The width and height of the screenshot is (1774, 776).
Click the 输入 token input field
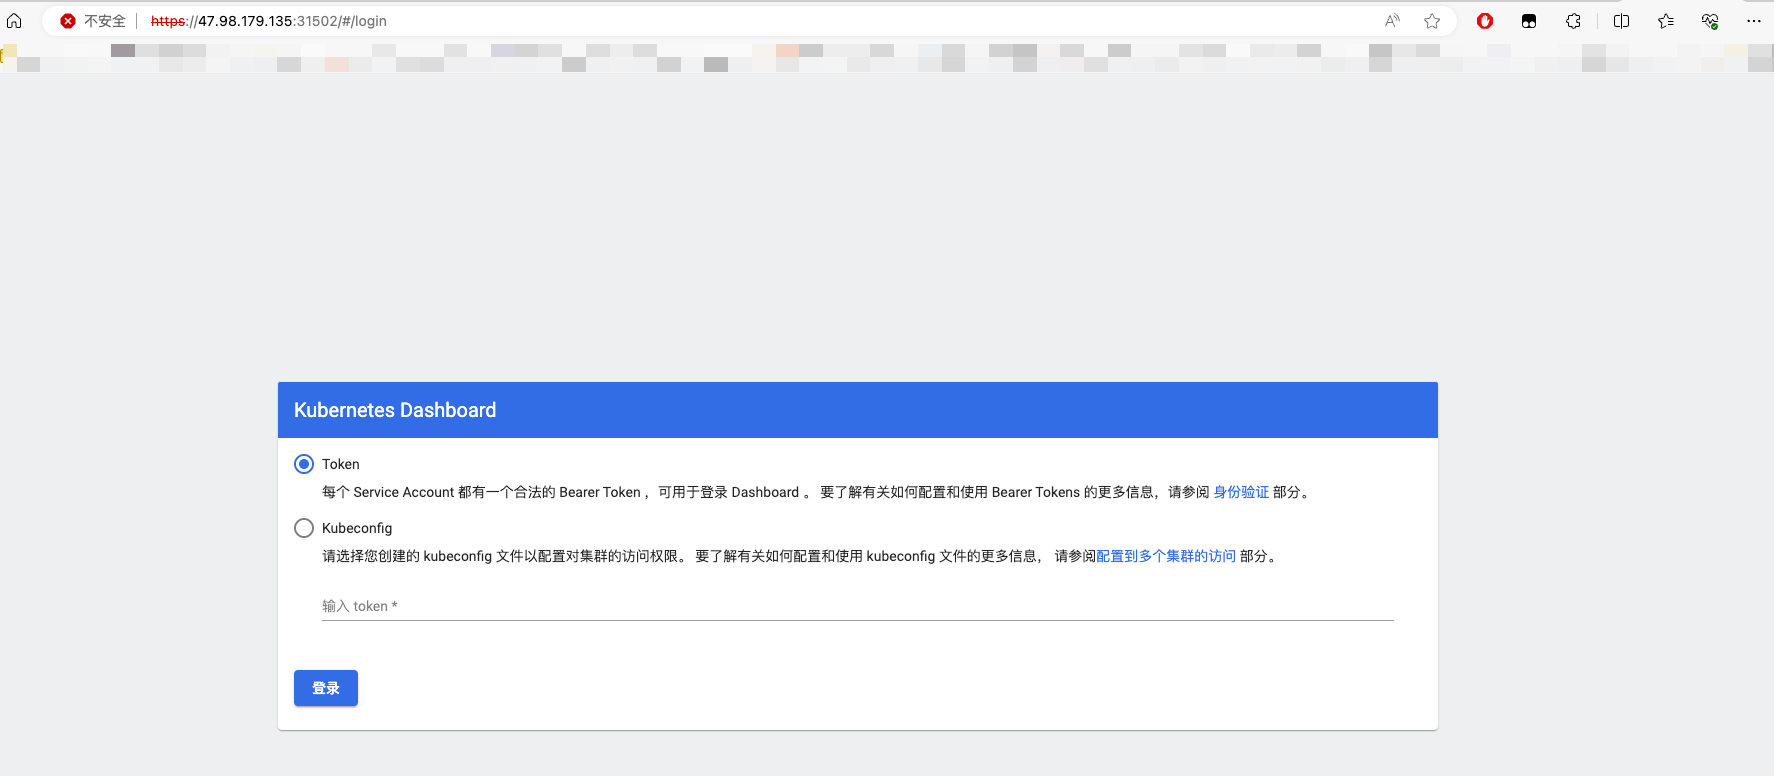click(858, 606)
